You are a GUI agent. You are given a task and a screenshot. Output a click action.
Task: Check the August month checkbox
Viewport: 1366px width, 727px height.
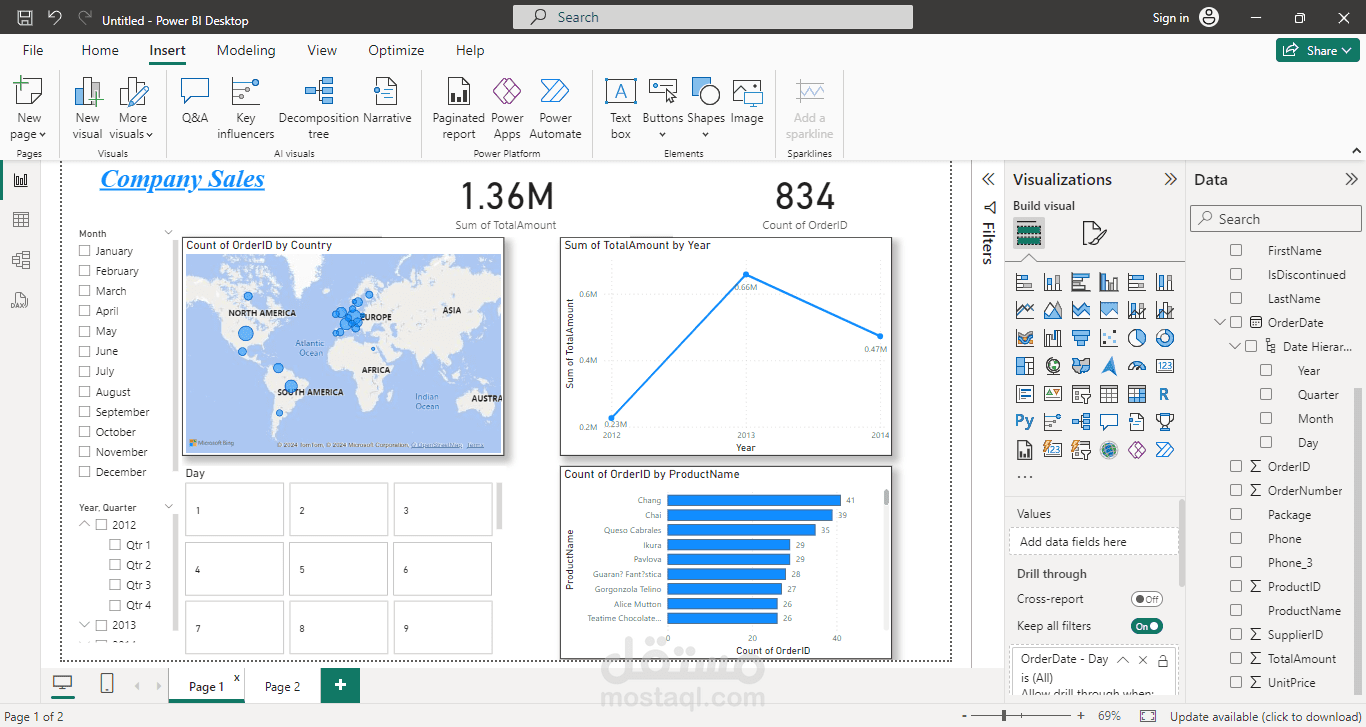85,392
